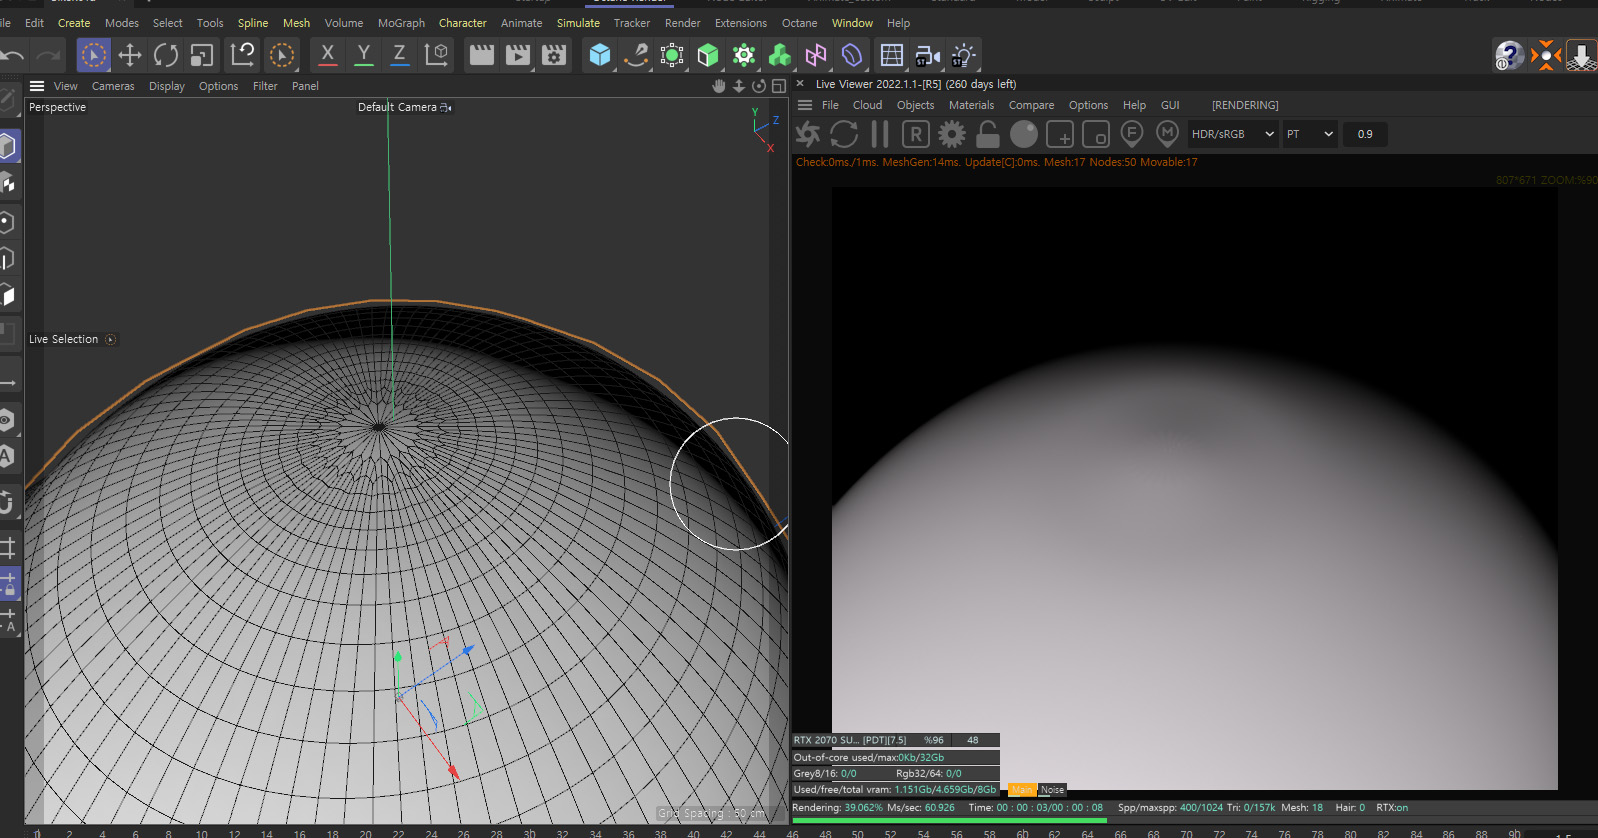This screenshot has width=1598, height=838.
Task: Click the Undo arrow icon
Action: pyautogui.click(x=13, y=55)
